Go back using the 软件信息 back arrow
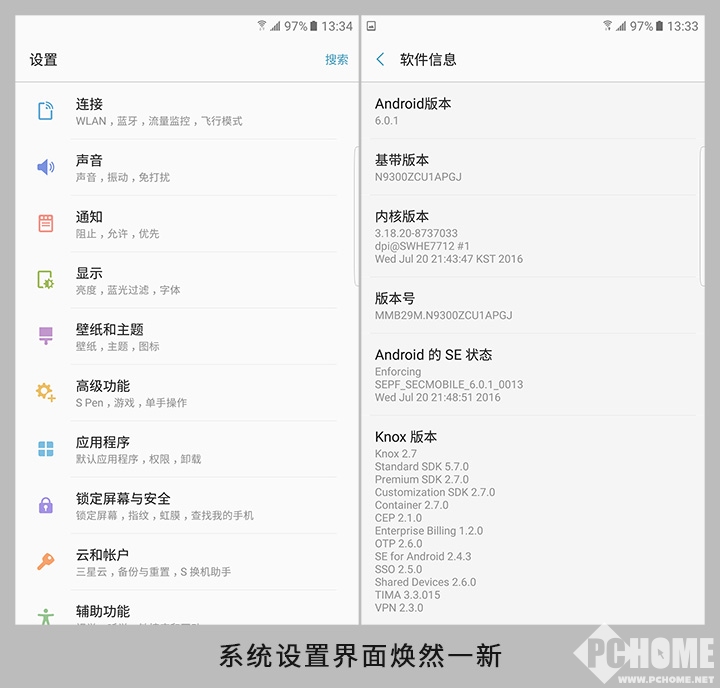This screenshot has height=688, width=720. click(x=380, y=60)
